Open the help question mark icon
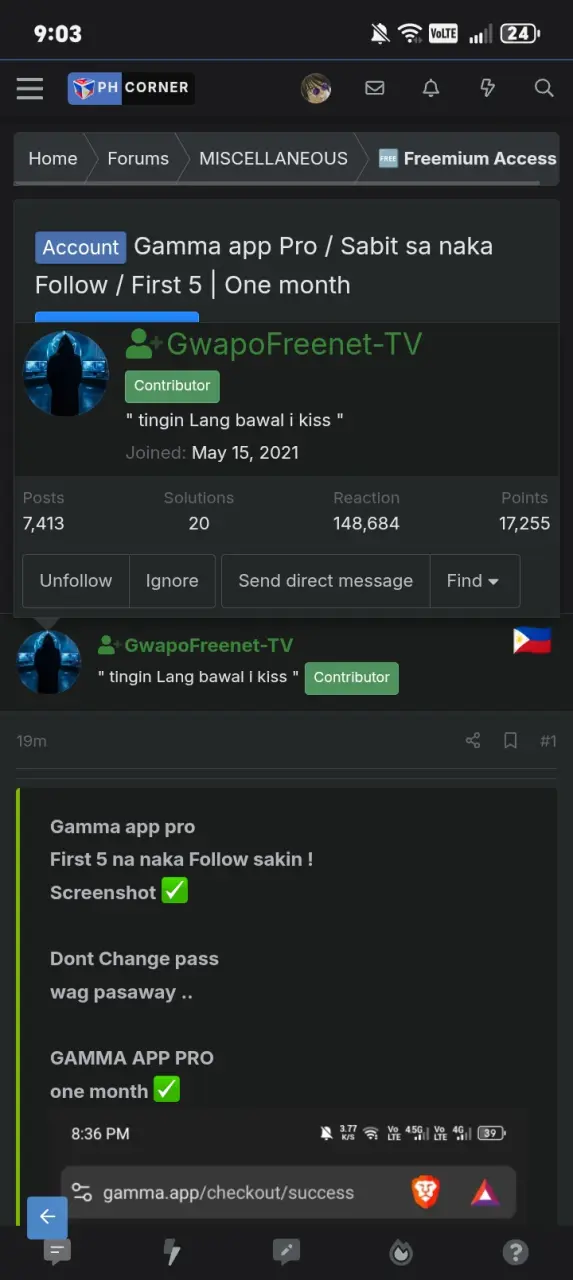 515,1252
